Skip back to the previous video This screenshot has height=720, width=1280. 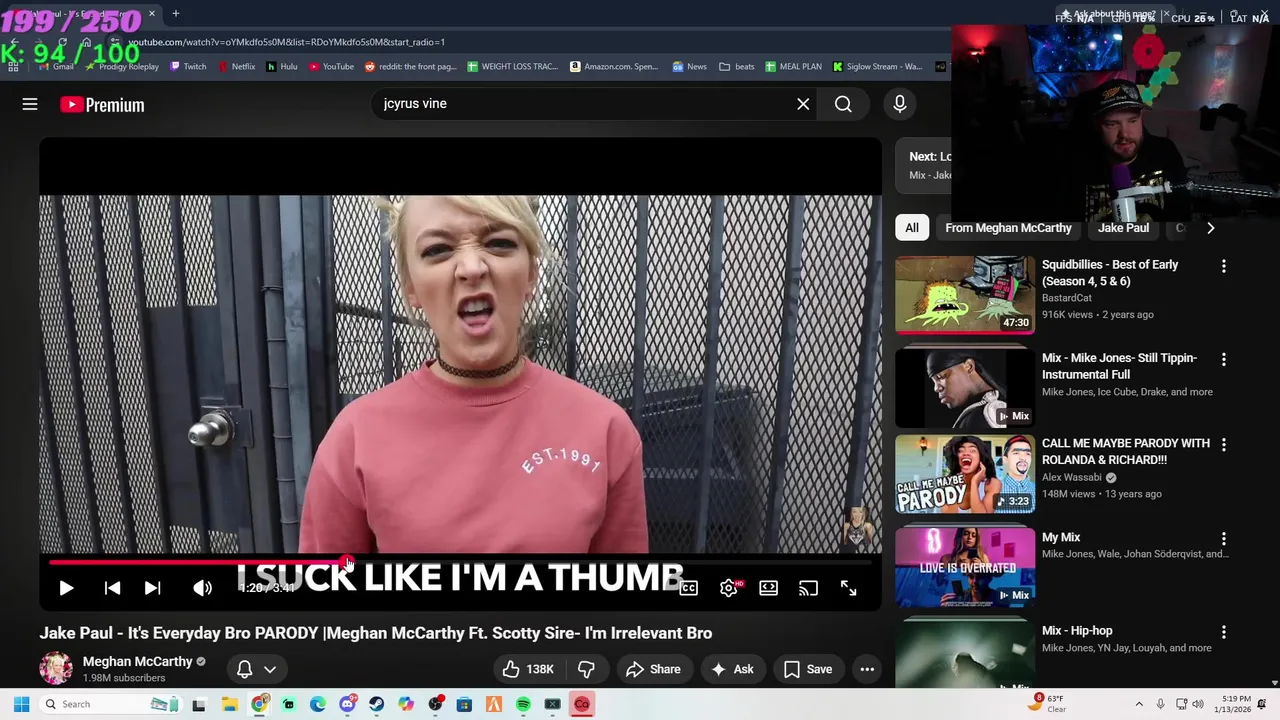point(112,588)
